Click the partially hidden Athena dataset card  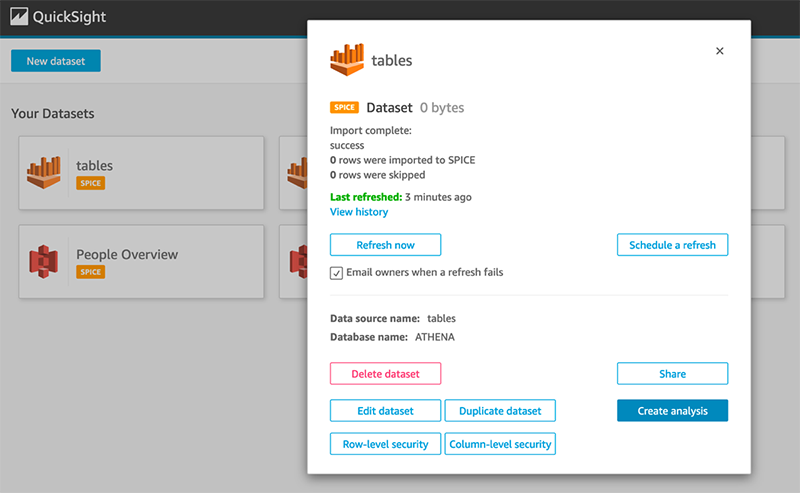[x=293, y=172]
